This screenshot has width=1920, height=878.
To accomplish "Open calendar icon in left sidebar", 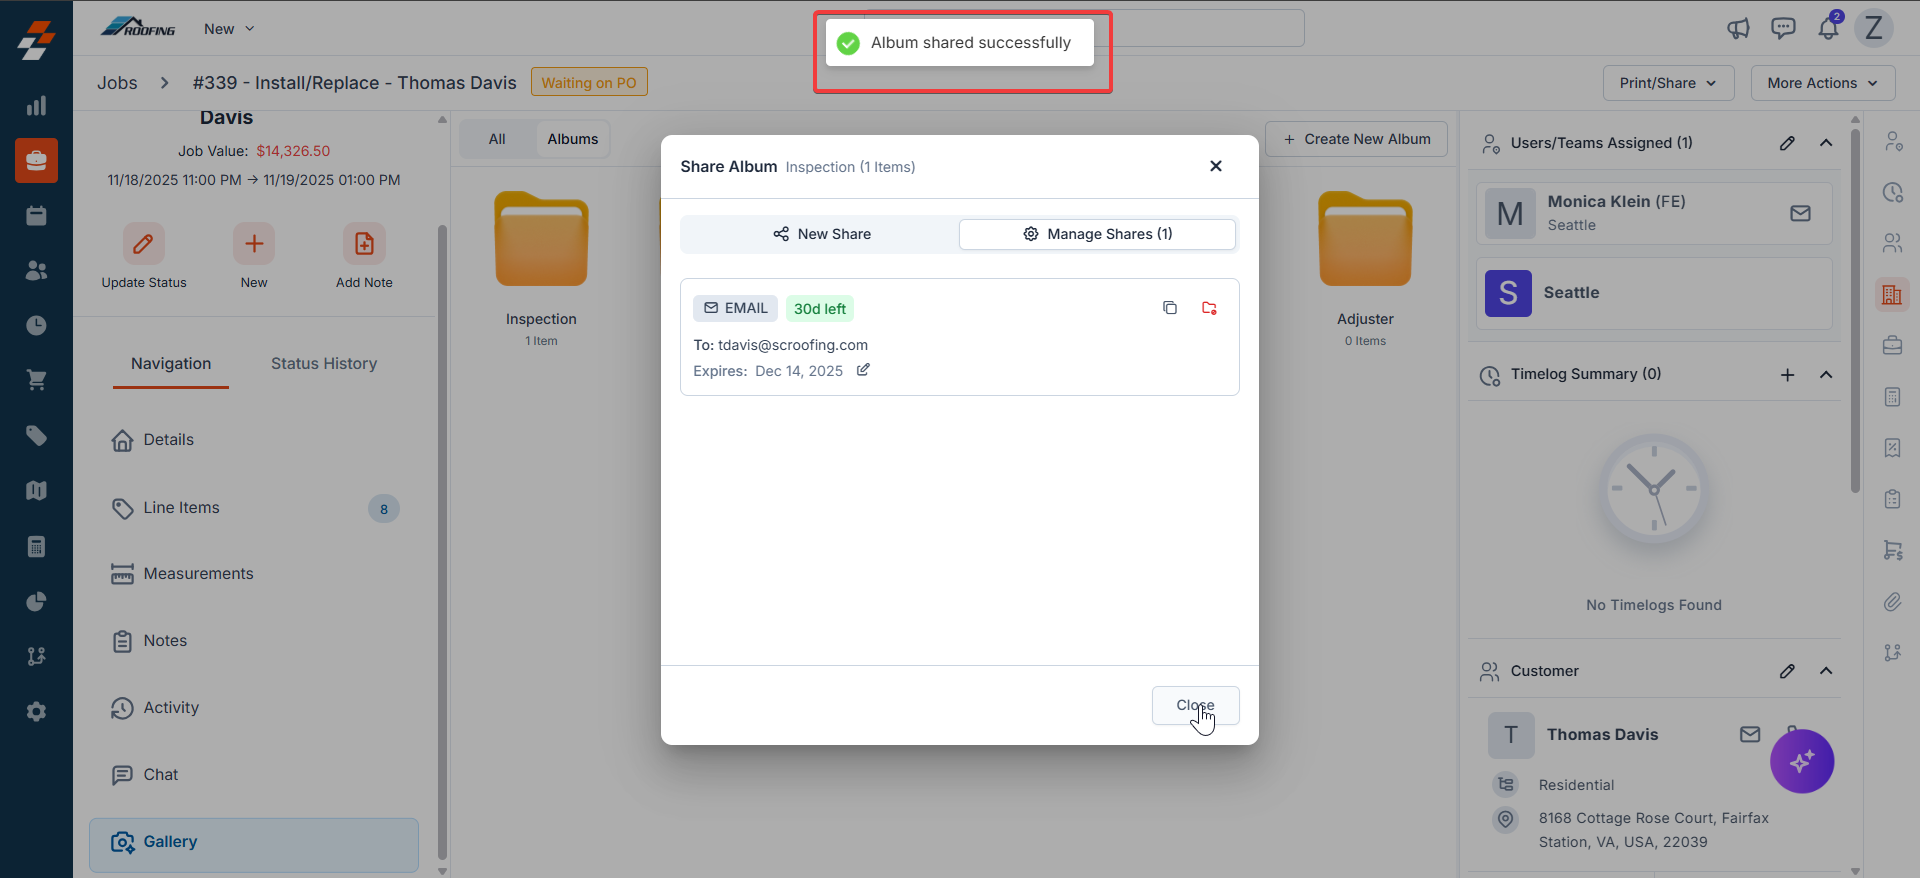I will pos(36,216).
